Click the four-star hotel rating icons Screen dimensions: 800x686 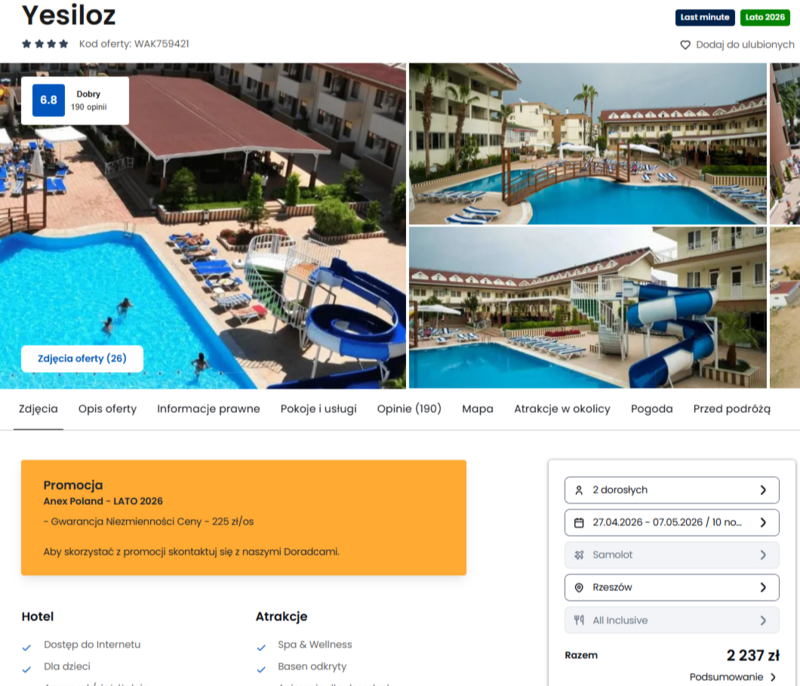click(x=45, y=44)
